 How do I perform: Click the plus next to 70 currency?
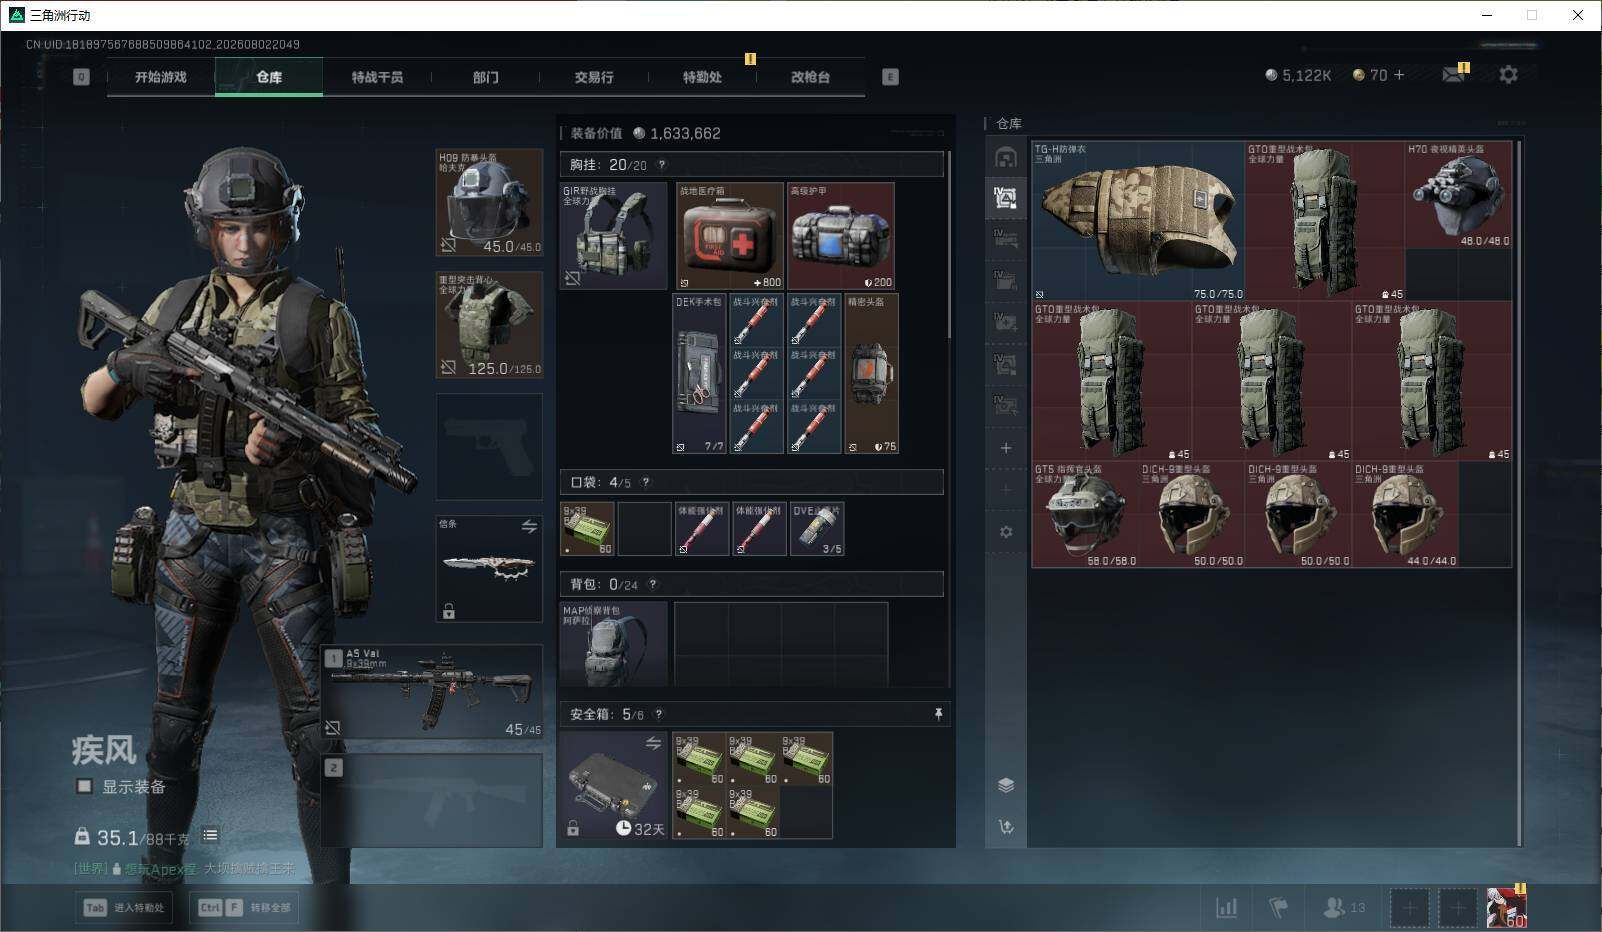point(1399,75)
